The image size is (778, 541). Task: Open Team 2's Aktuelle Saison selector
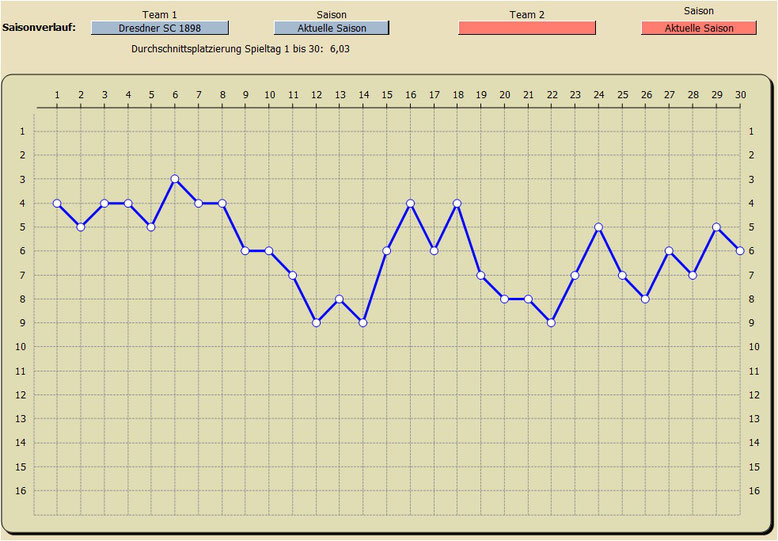click(699, 28)
